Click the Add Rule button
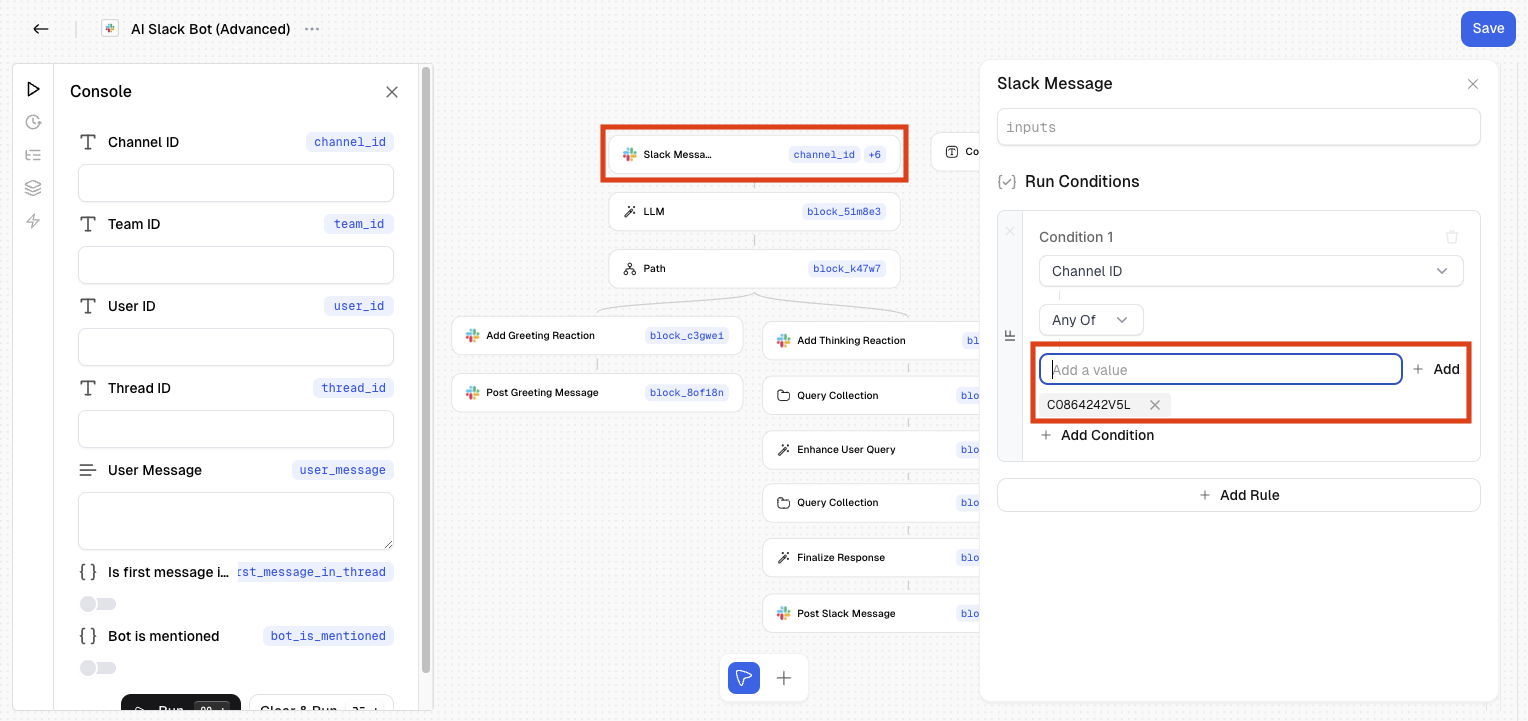1528x721 pixels. click(x=1238, y=495)
